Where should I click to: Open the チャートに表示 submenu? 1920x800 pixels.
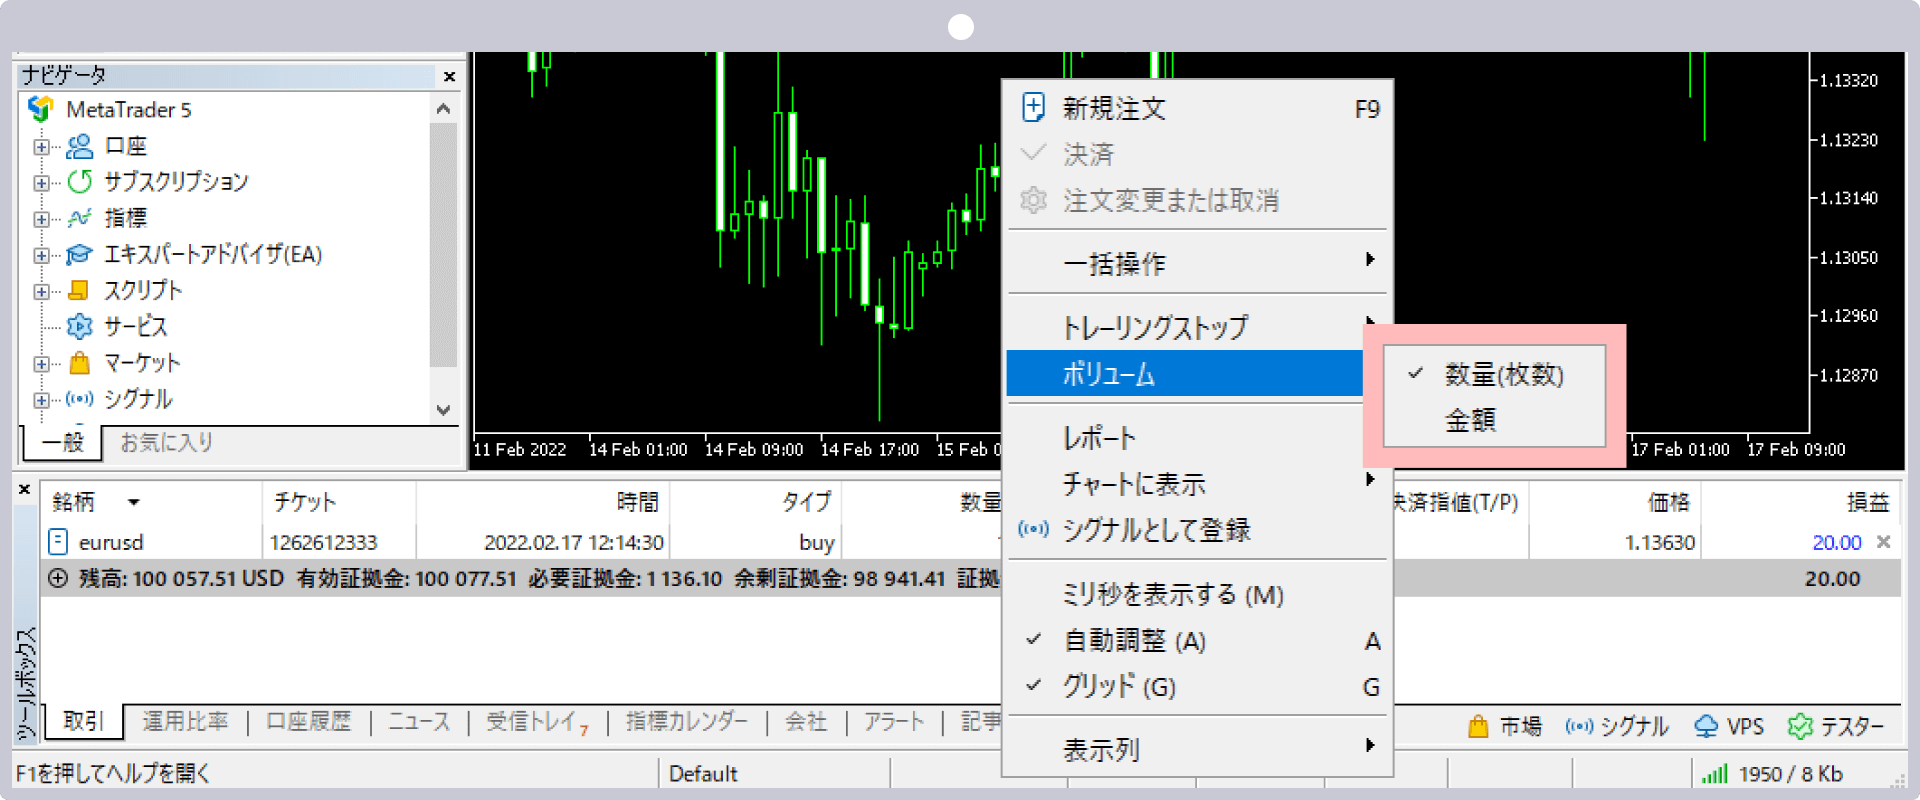(x=1197, y=484)
